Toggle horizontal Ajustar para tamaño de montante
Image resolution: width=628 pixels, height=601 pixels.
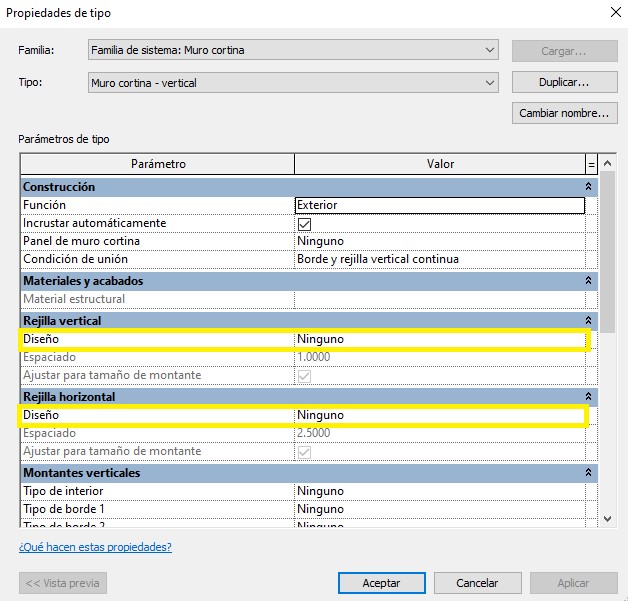tap(304, 452)
